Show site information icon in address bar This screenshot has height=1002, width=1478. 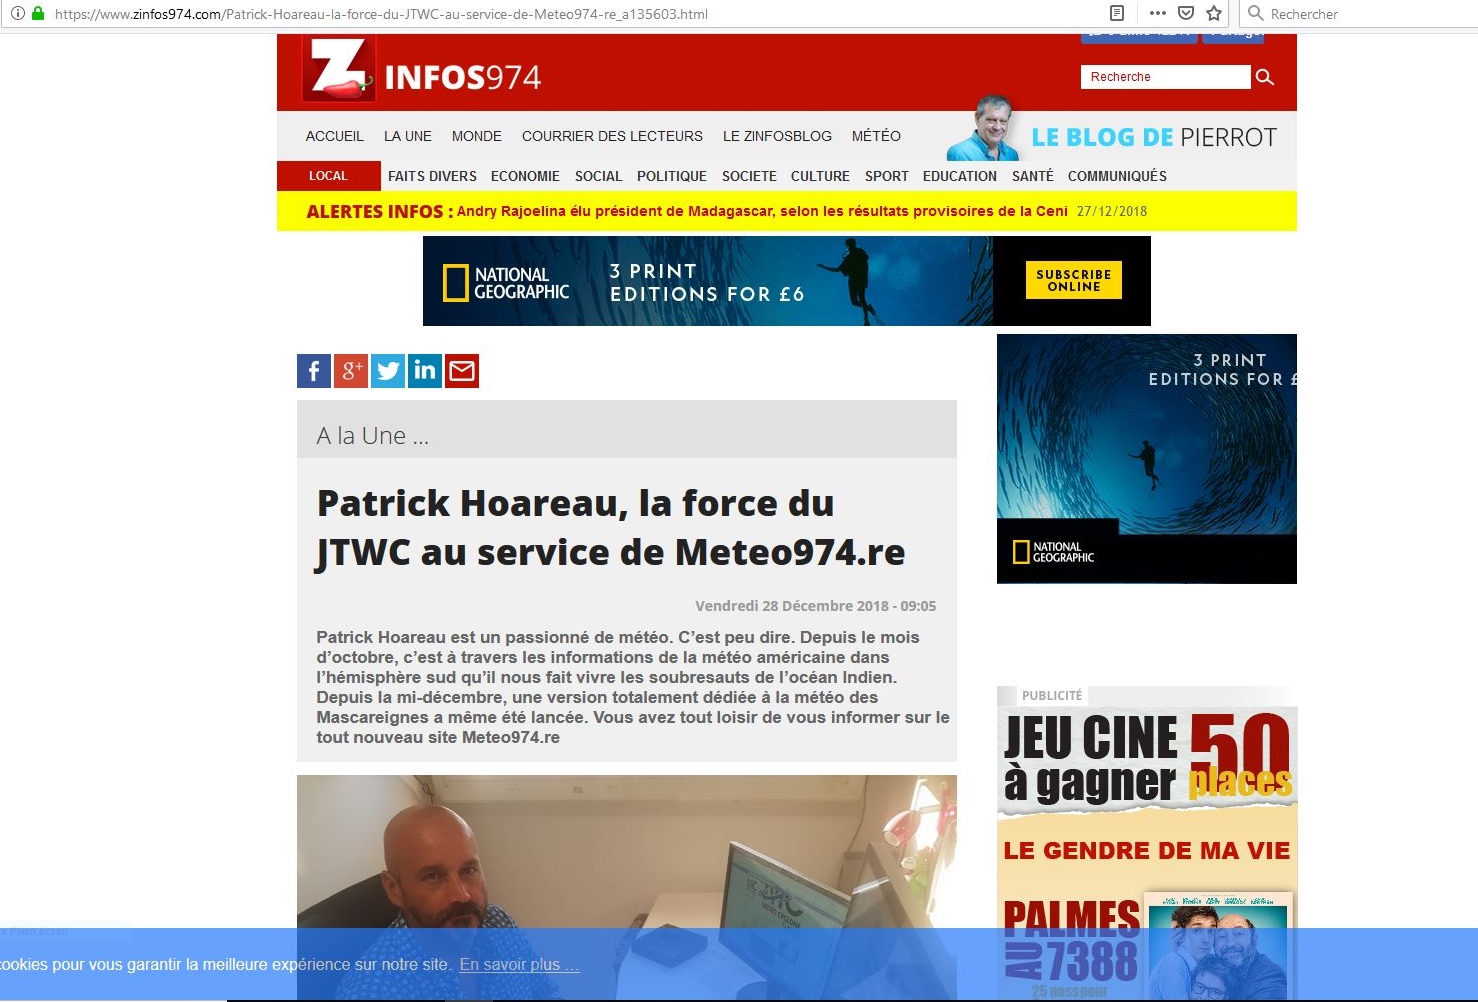click(x=17, y=14)
